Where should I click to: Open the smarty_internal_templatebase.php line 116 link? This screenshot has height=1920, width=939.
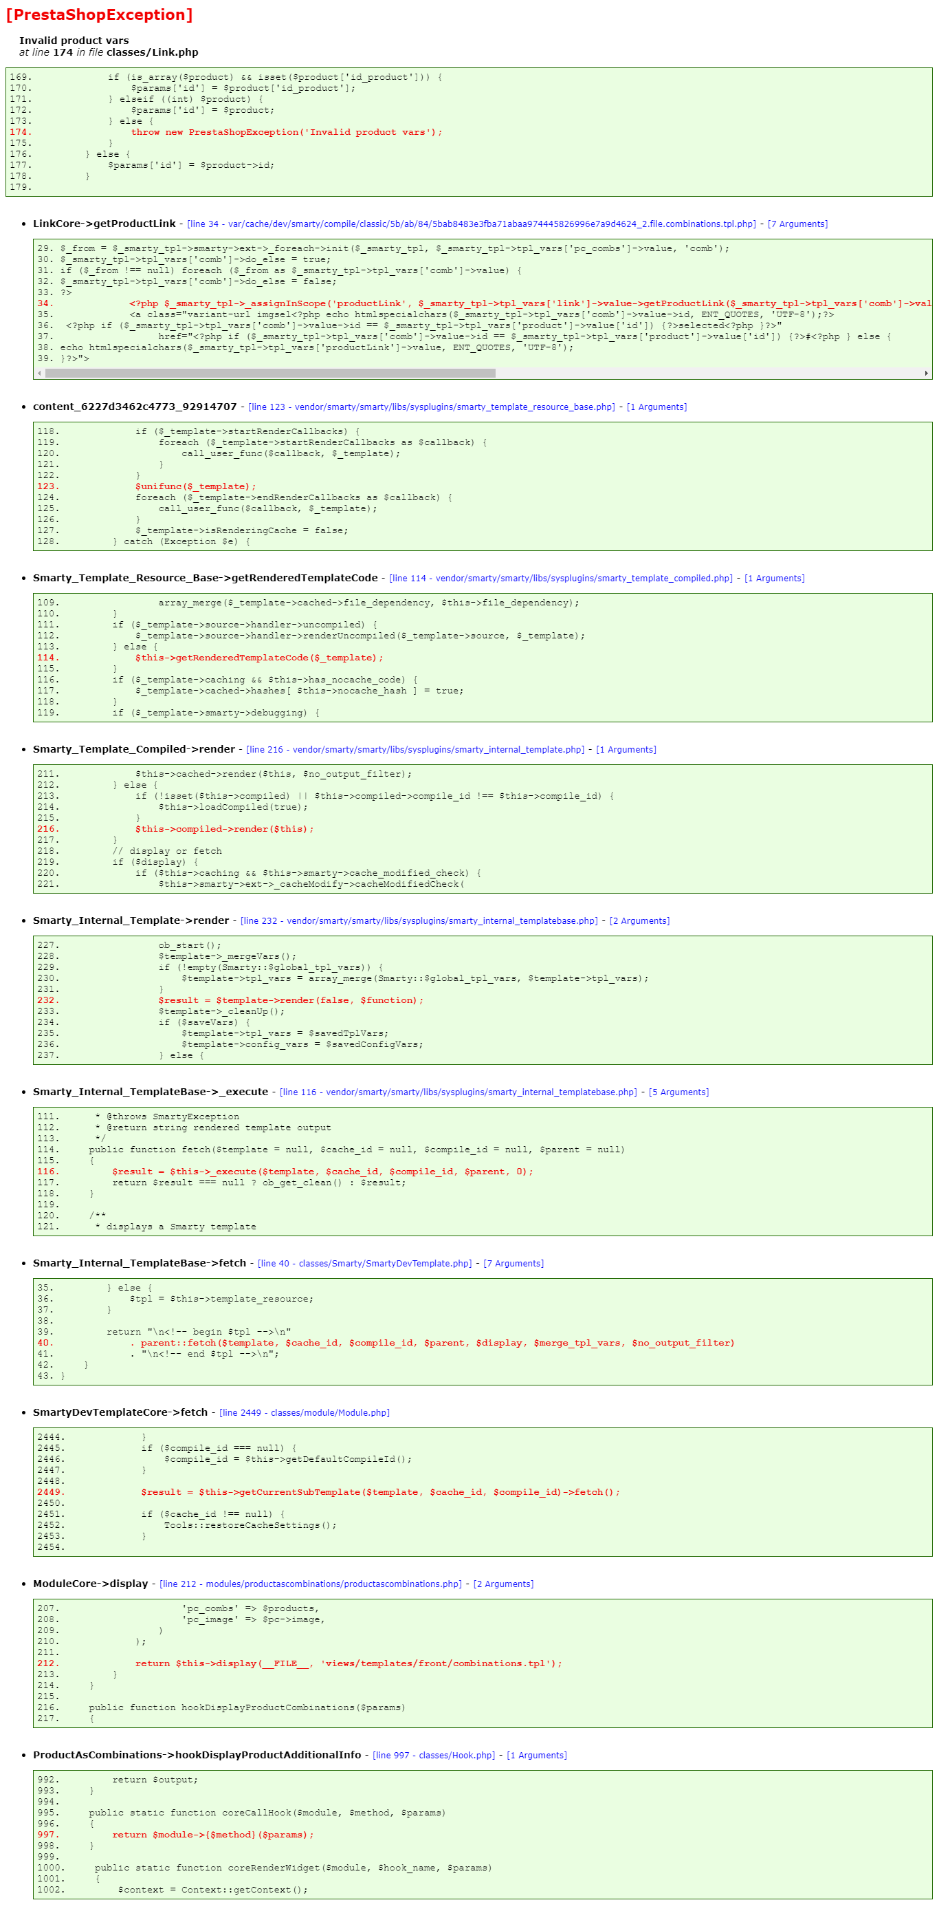tap(458, 1092)
